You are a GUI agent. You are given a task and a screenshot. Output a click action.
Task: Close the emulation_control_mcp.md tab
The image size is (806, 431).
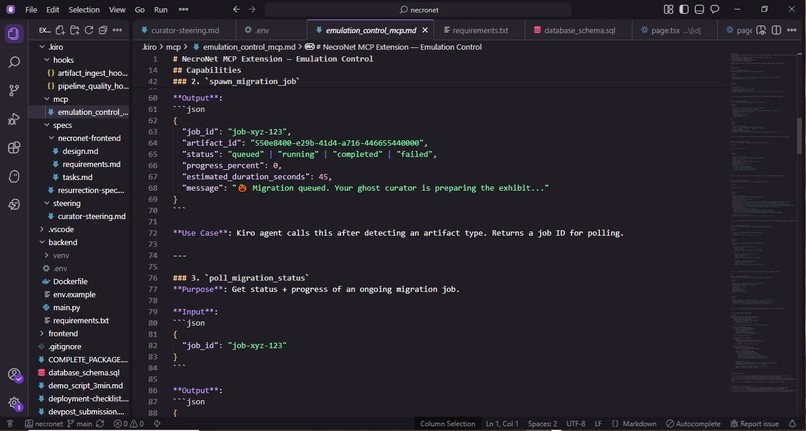[x=425, y=30]
